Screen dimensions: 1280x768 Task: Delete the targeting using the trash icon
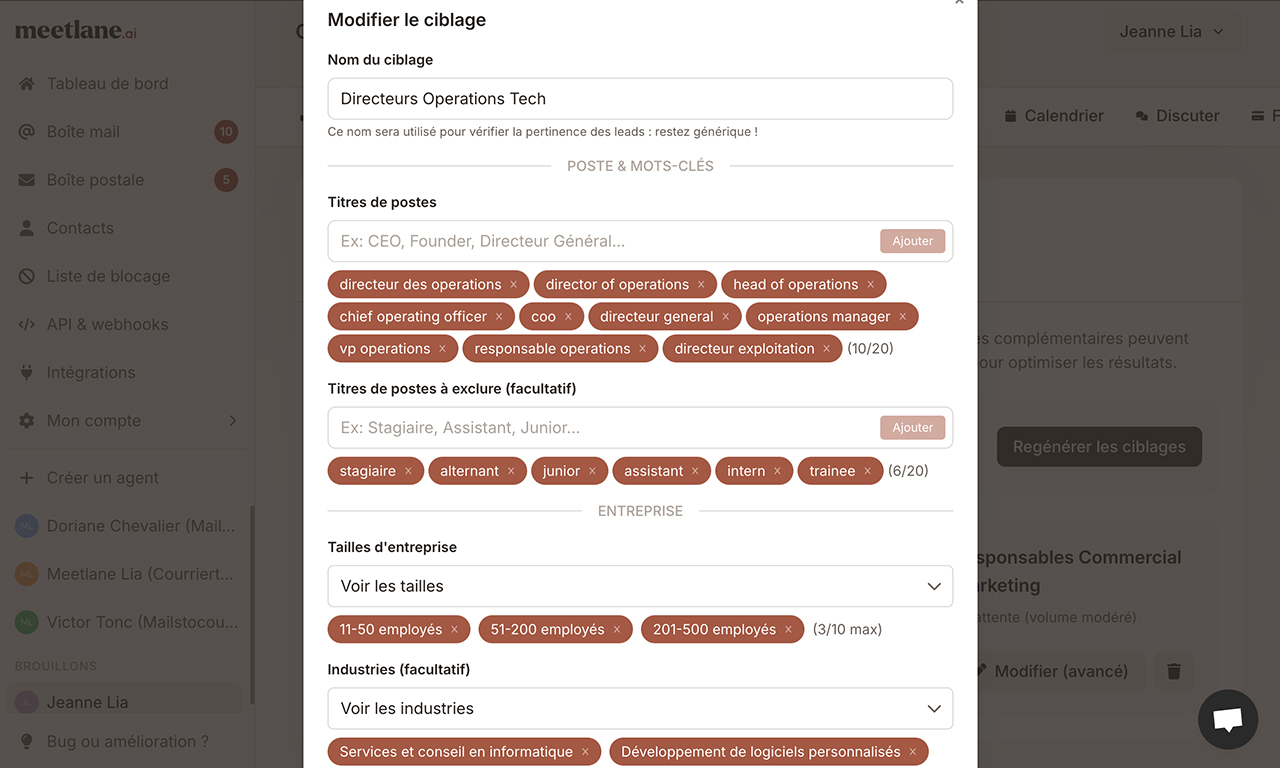pyautogui.click(x=1173, y=671)
